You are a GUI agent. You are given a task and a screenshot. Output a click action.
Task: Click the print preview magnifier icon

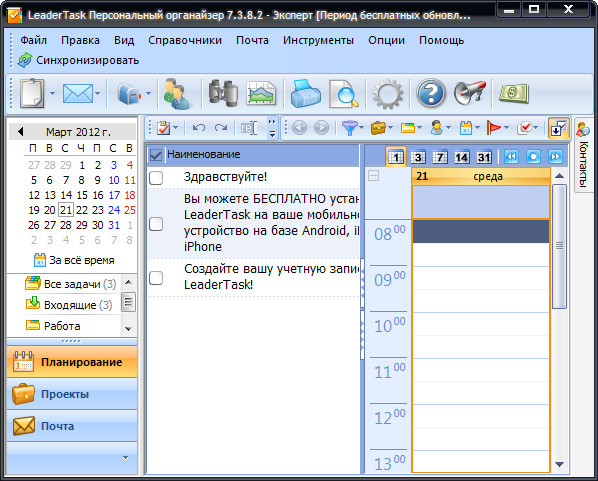click(x=344, y=93)
